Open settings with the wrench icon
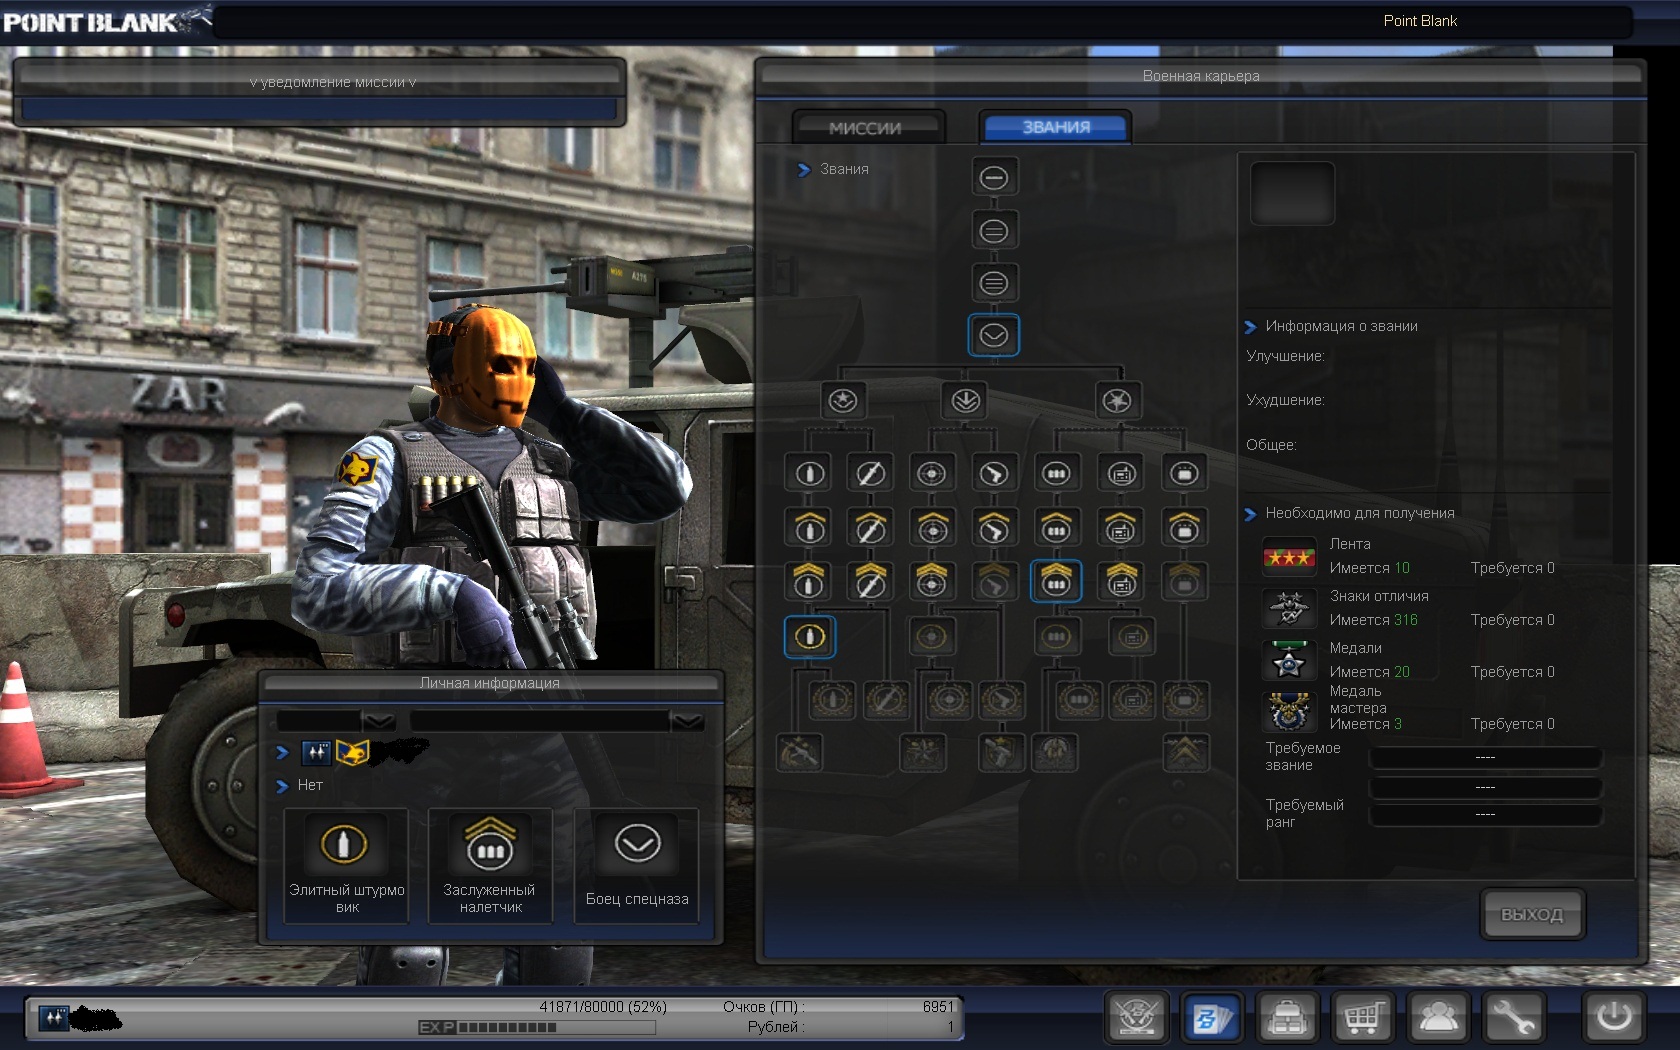The height and width of the screenshot is (1050, 1680). pos(1513,1018)
